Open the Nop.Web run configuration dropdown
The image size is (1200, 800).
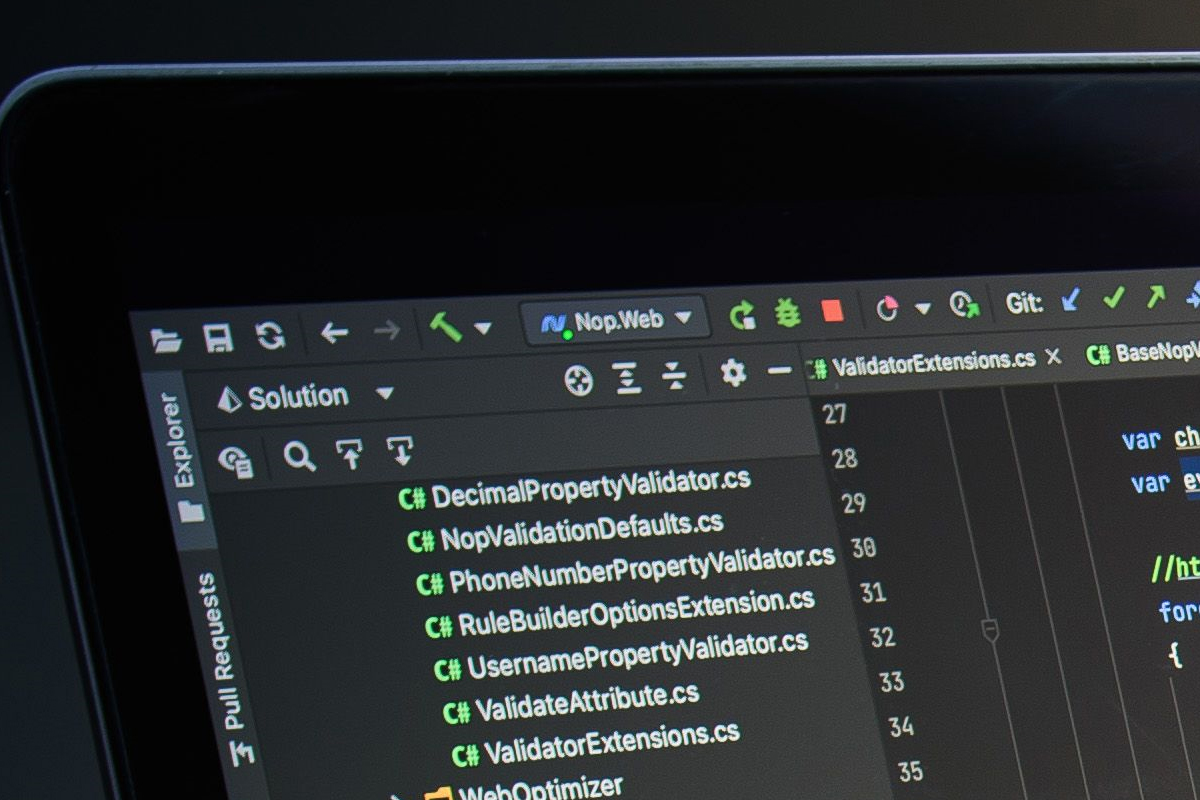[x=616, y=321]
